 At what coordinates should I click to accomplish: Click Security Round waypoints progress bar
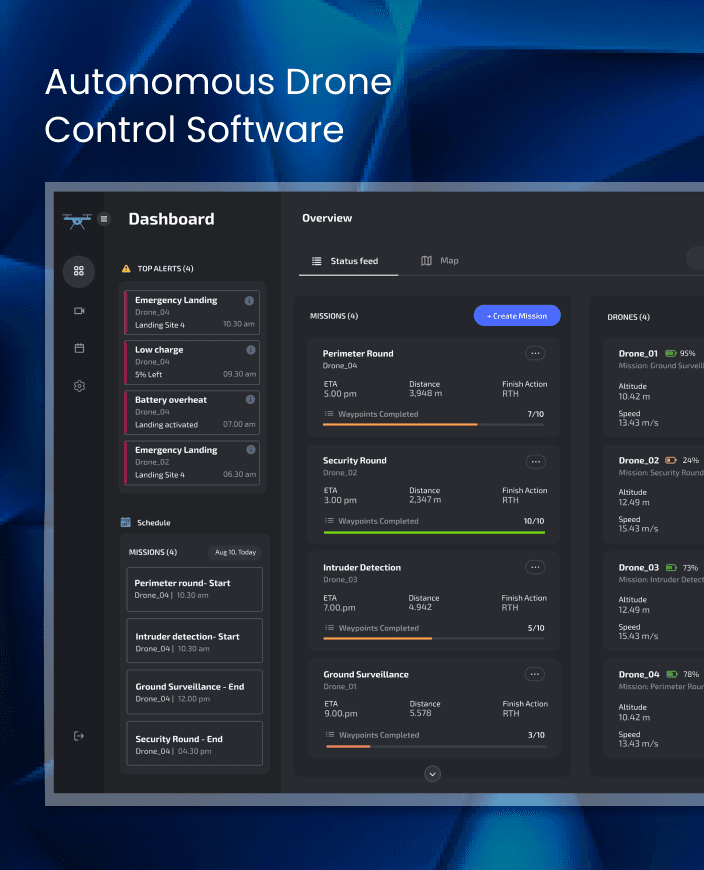click(x=434, y=532)
